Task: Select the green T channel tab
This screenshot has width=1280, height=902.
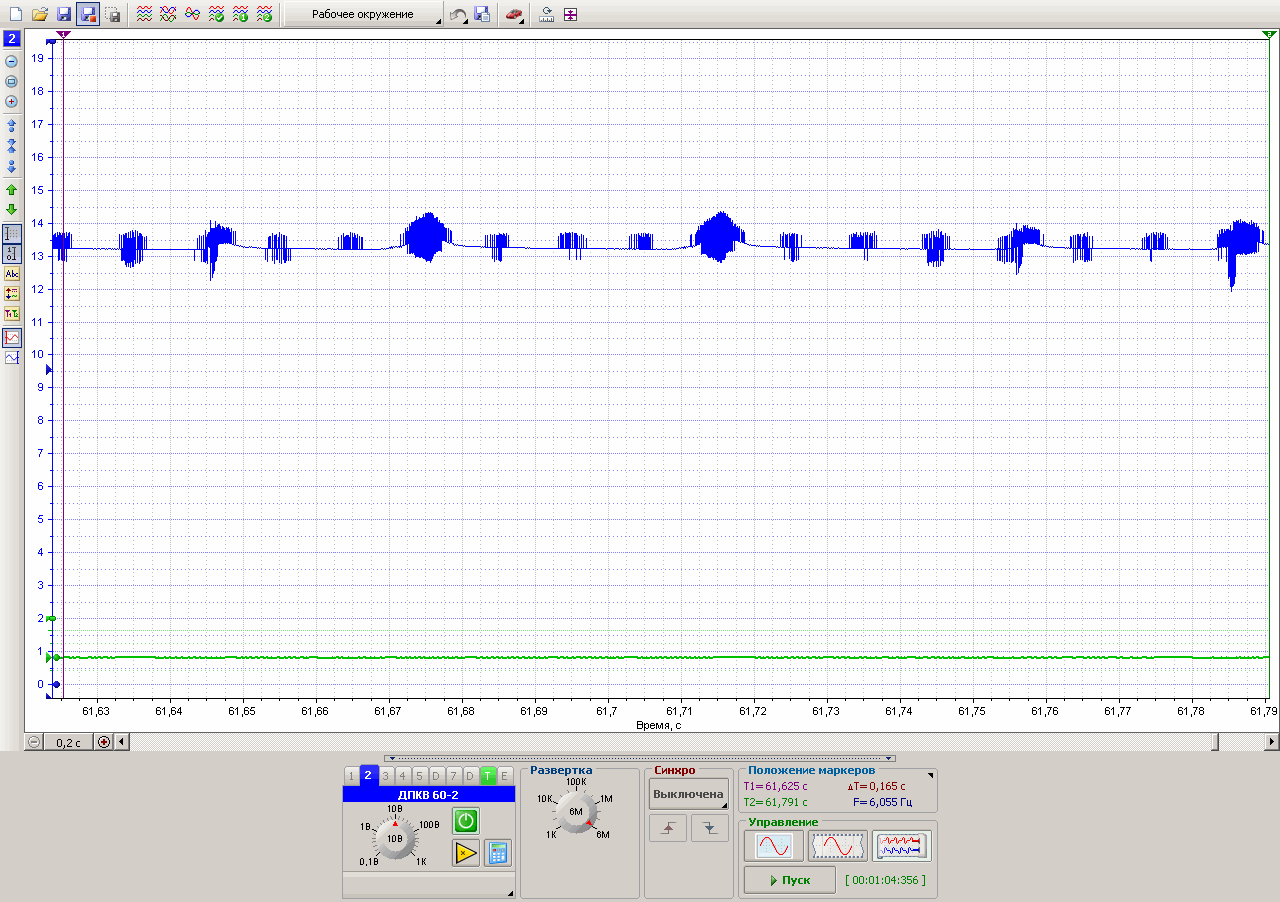Action: click(x=487, y=776)
